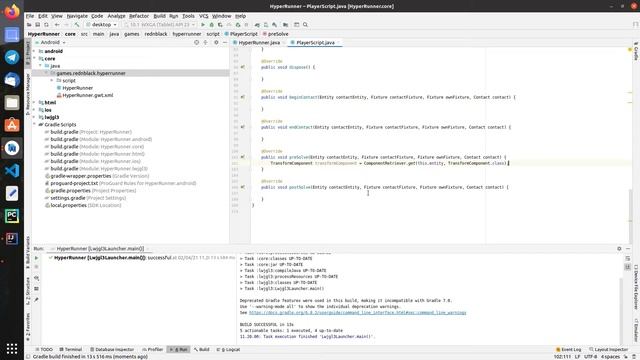Open the Database Inspector tool window
This screenshot has height=360, width=640.
112,349
